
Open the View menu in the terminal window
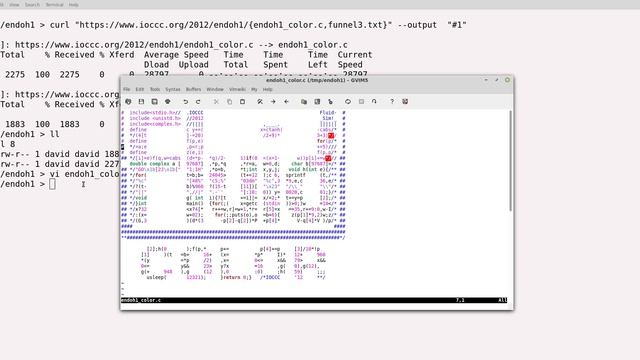point(14,4)
